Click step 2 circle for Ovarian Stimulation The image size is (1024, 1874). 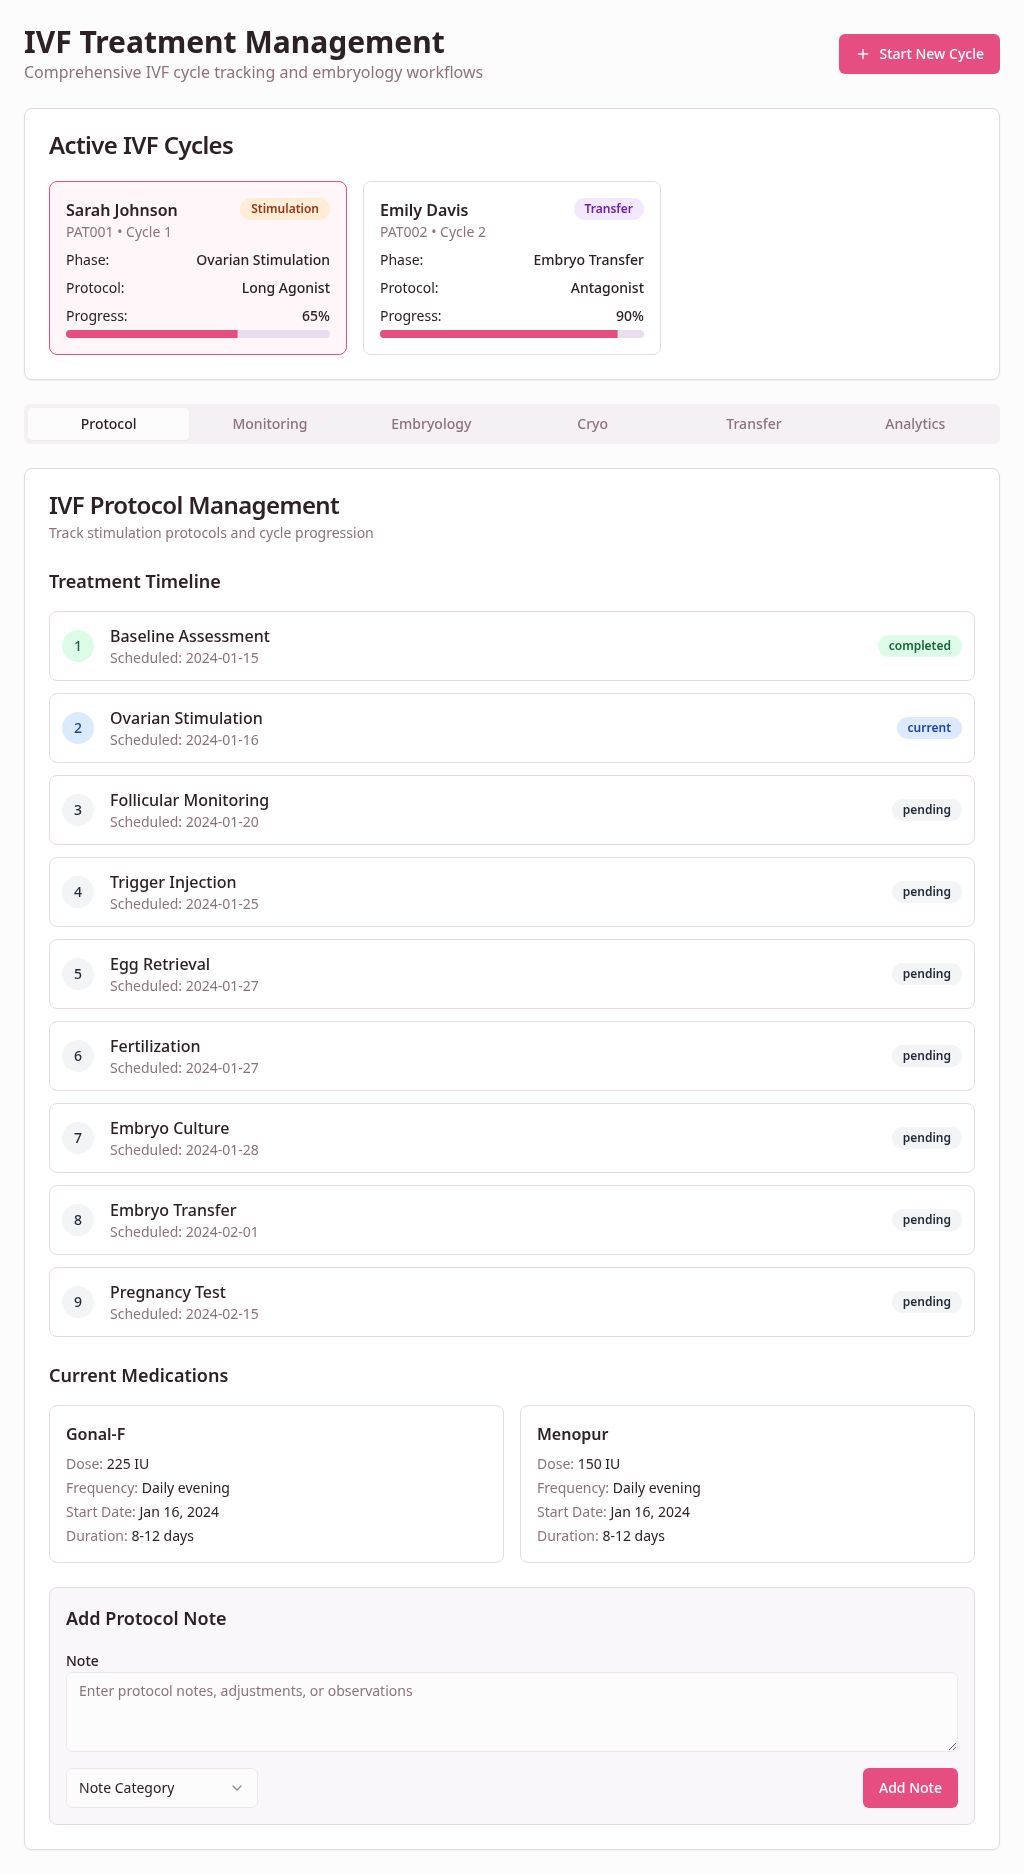coord(78,728)
